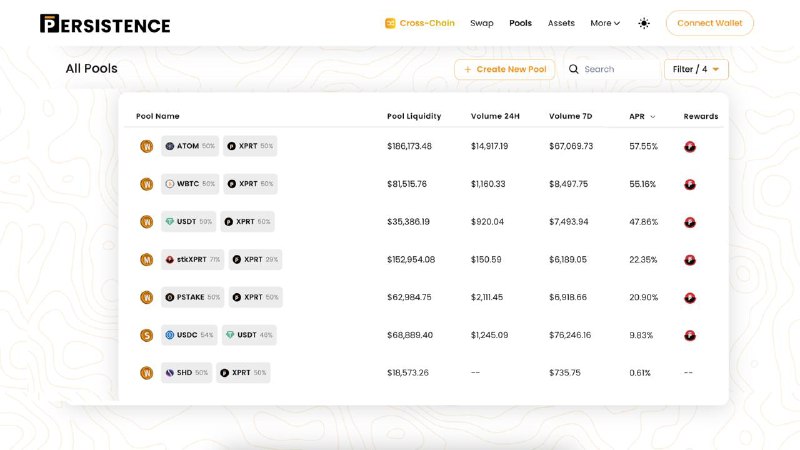Click the USDT 50% token chip
The height and width of the screenshot is (450, 800).
point(189,221)
